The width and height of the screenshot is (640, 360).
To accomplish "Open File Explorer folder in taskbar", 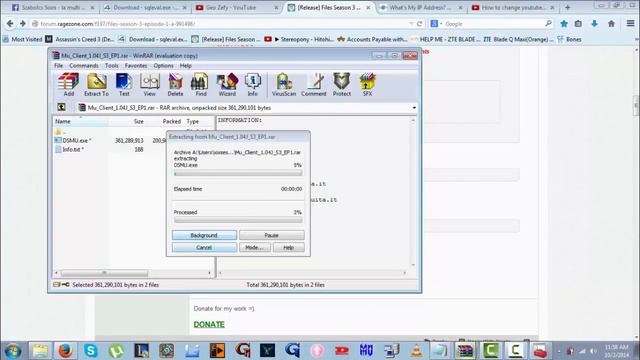I will pyautogui.click(x=40, y=351).
